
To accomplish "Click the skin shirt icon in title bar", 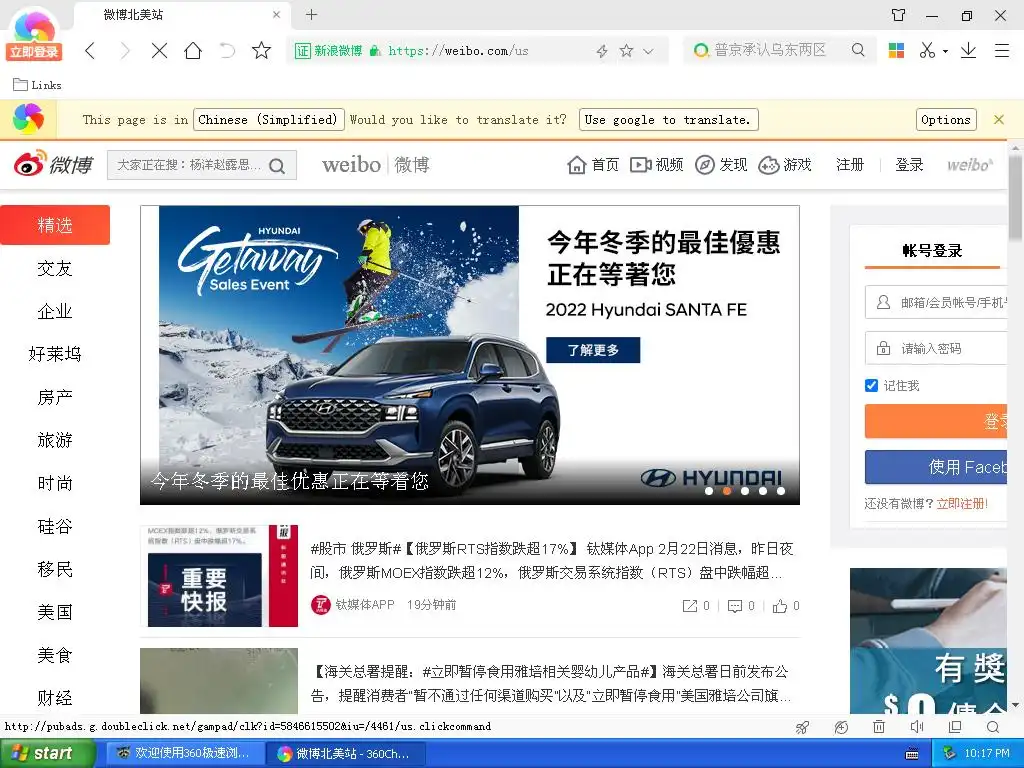I will (x=899, y=15).
